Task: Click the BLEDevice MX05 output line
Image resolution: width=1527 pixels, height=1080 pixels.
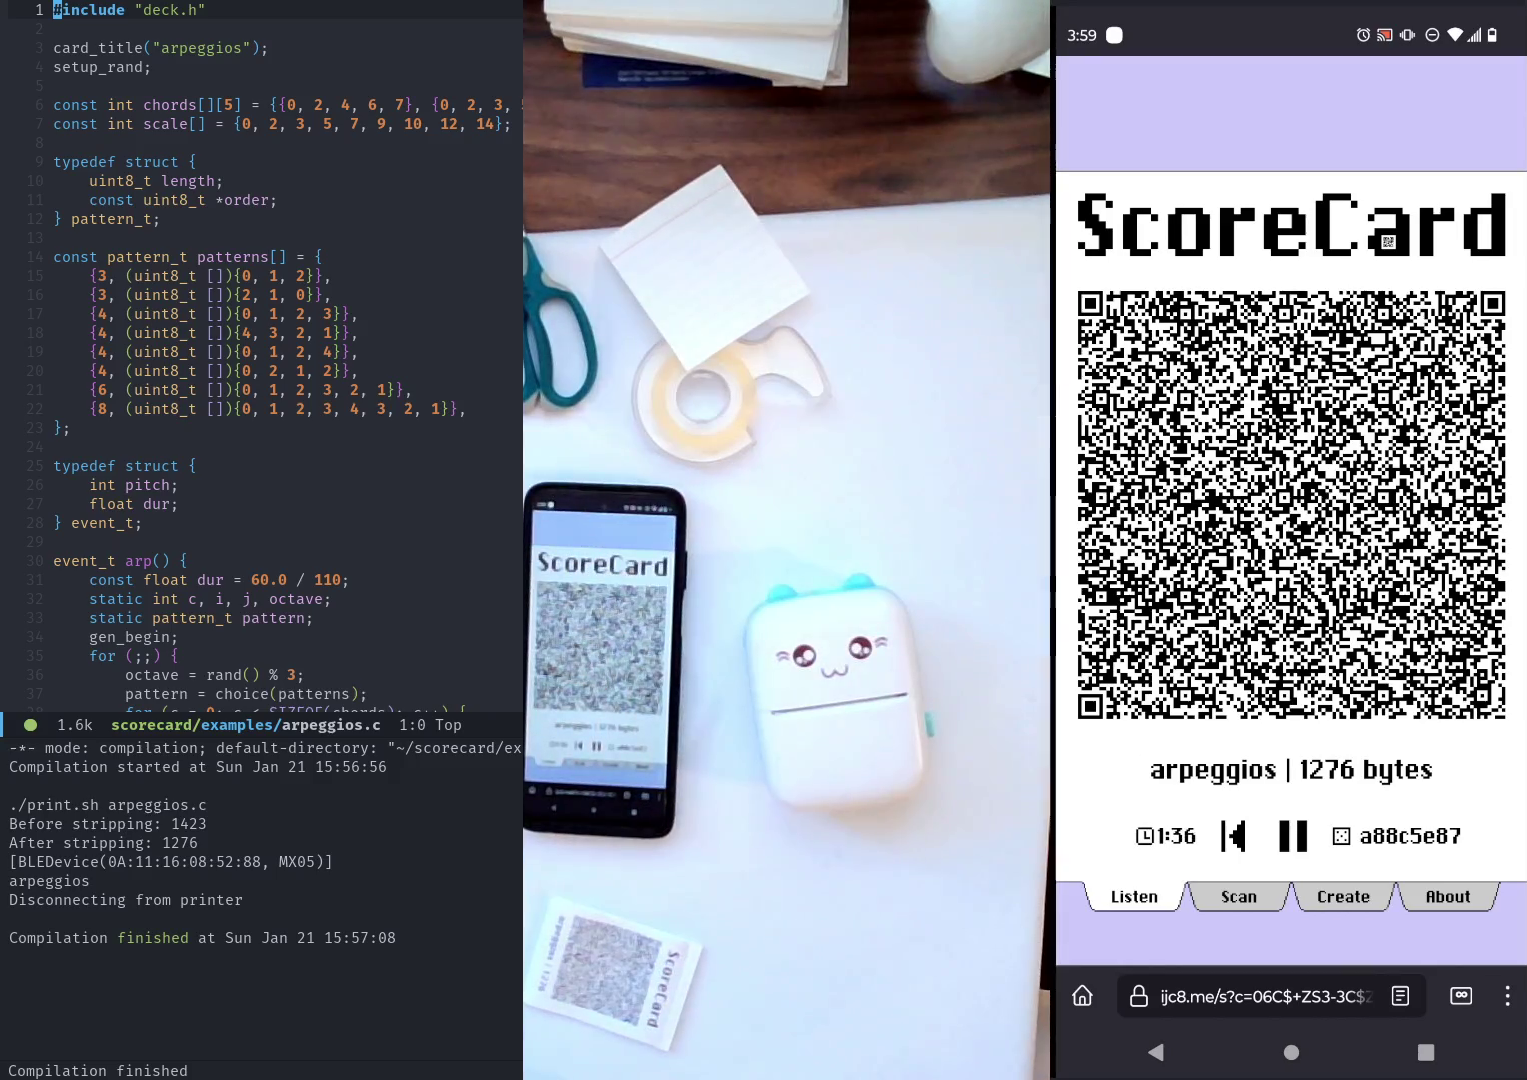Action: 171,862
